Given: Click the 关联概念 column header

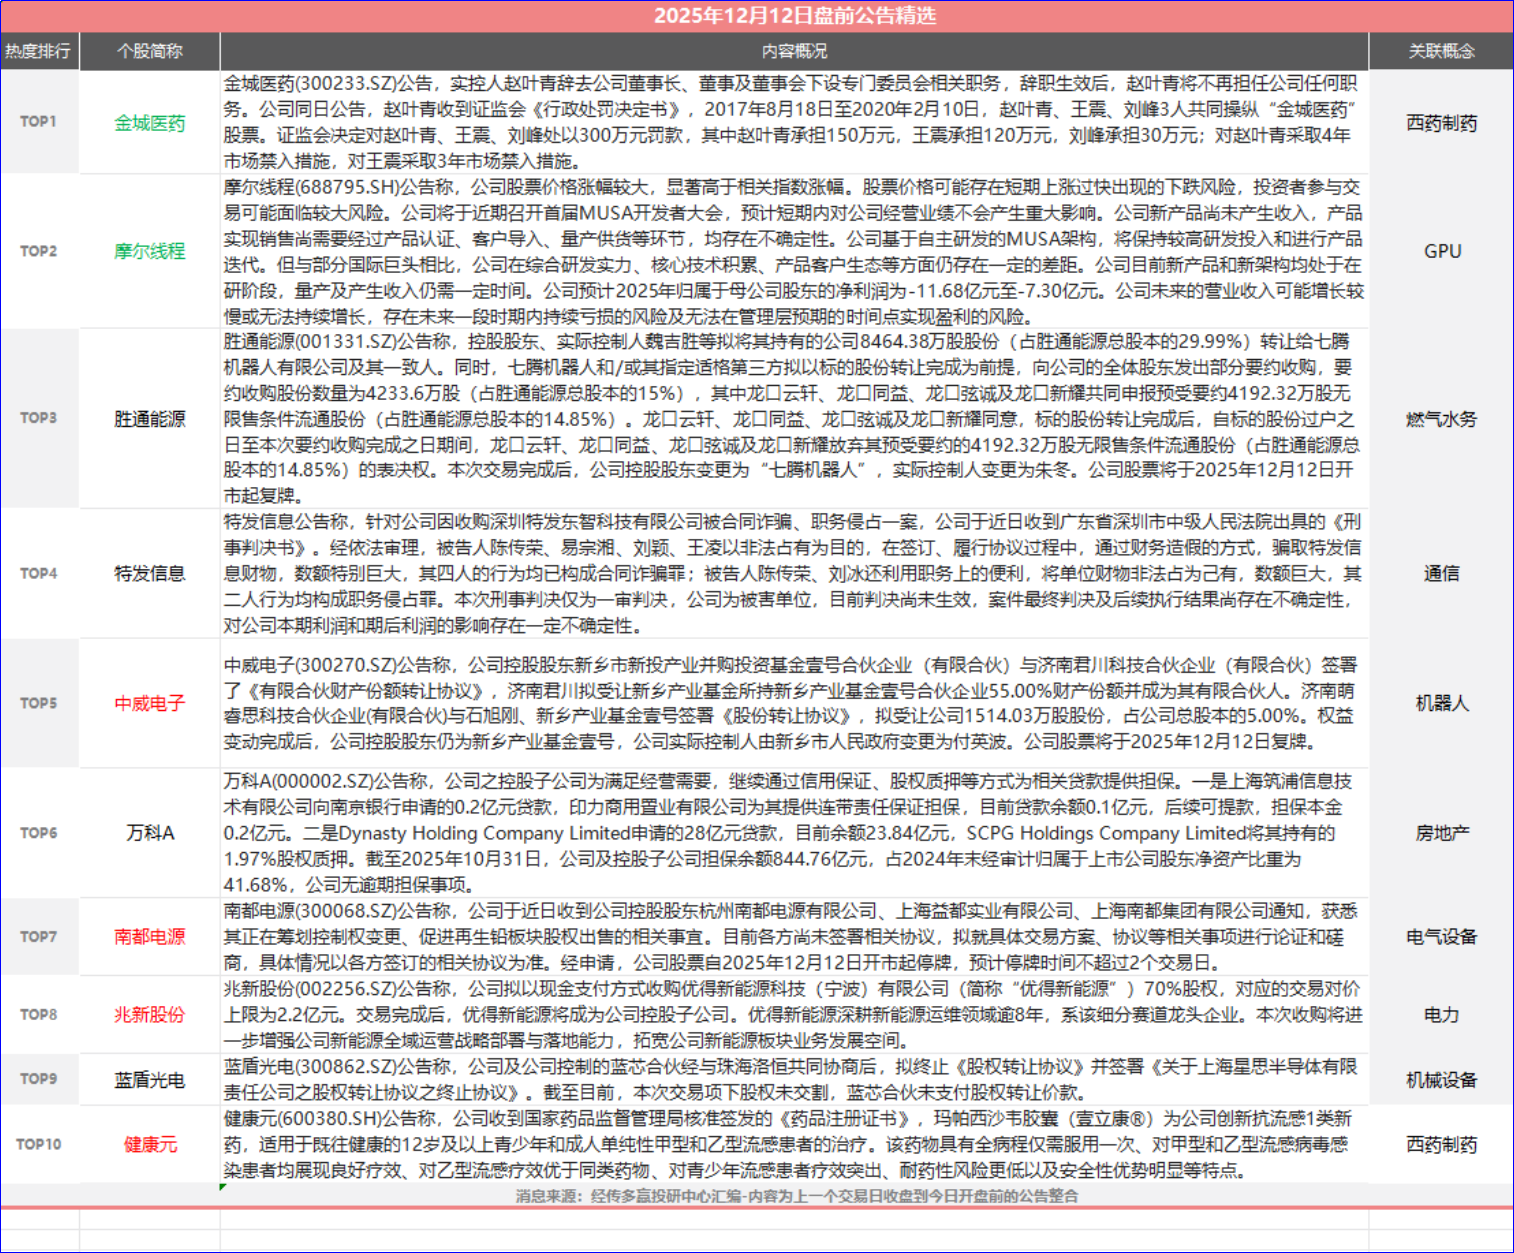Looking at the screenshot, I should (x=1442, y=51).
